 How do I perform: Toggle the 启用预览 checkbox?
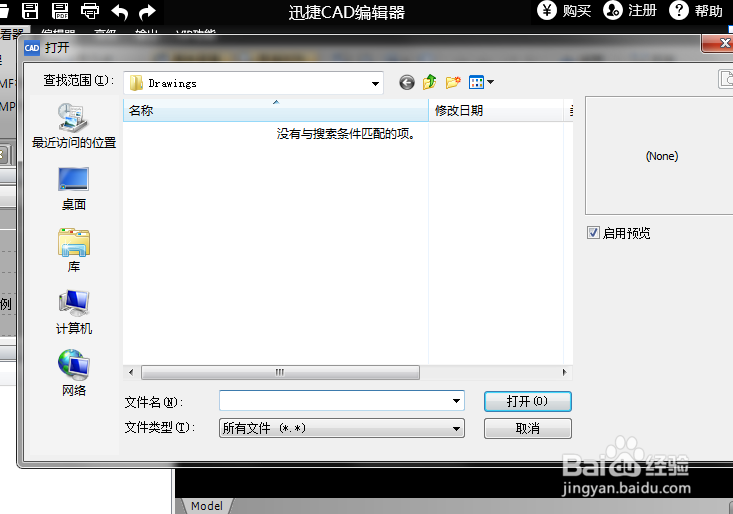point(593,233)
